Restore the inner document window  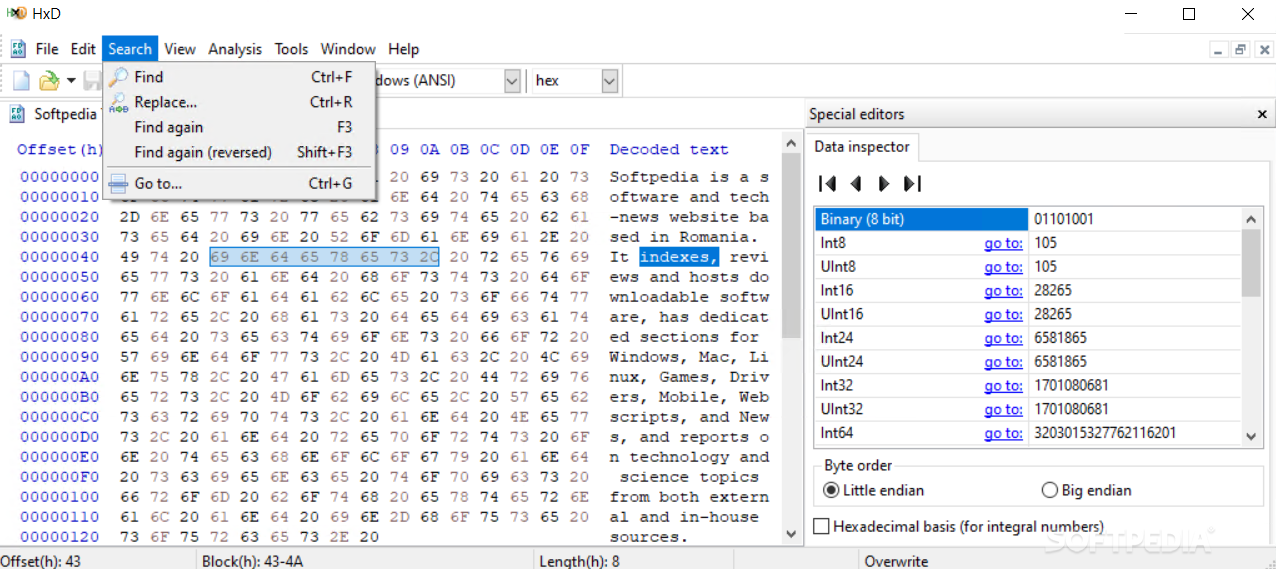1241,49
